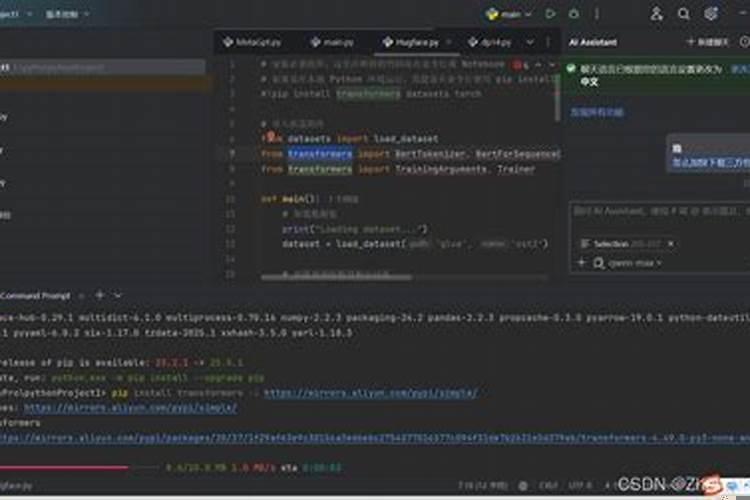Click the TrainingArguments import line
The height and width of the screenshot is (500, 750).
click(x=398, y=169)
